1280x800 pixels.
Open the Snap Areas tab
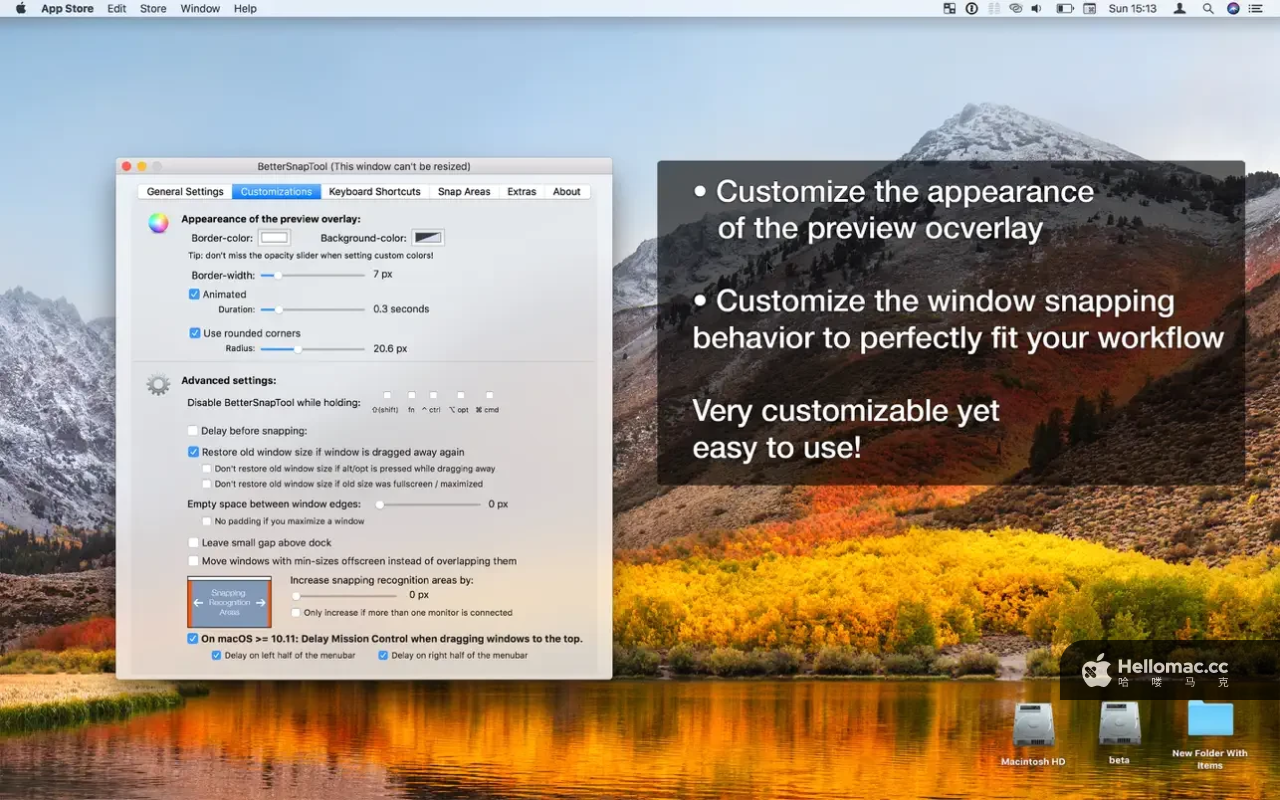(x=464, y=191)
